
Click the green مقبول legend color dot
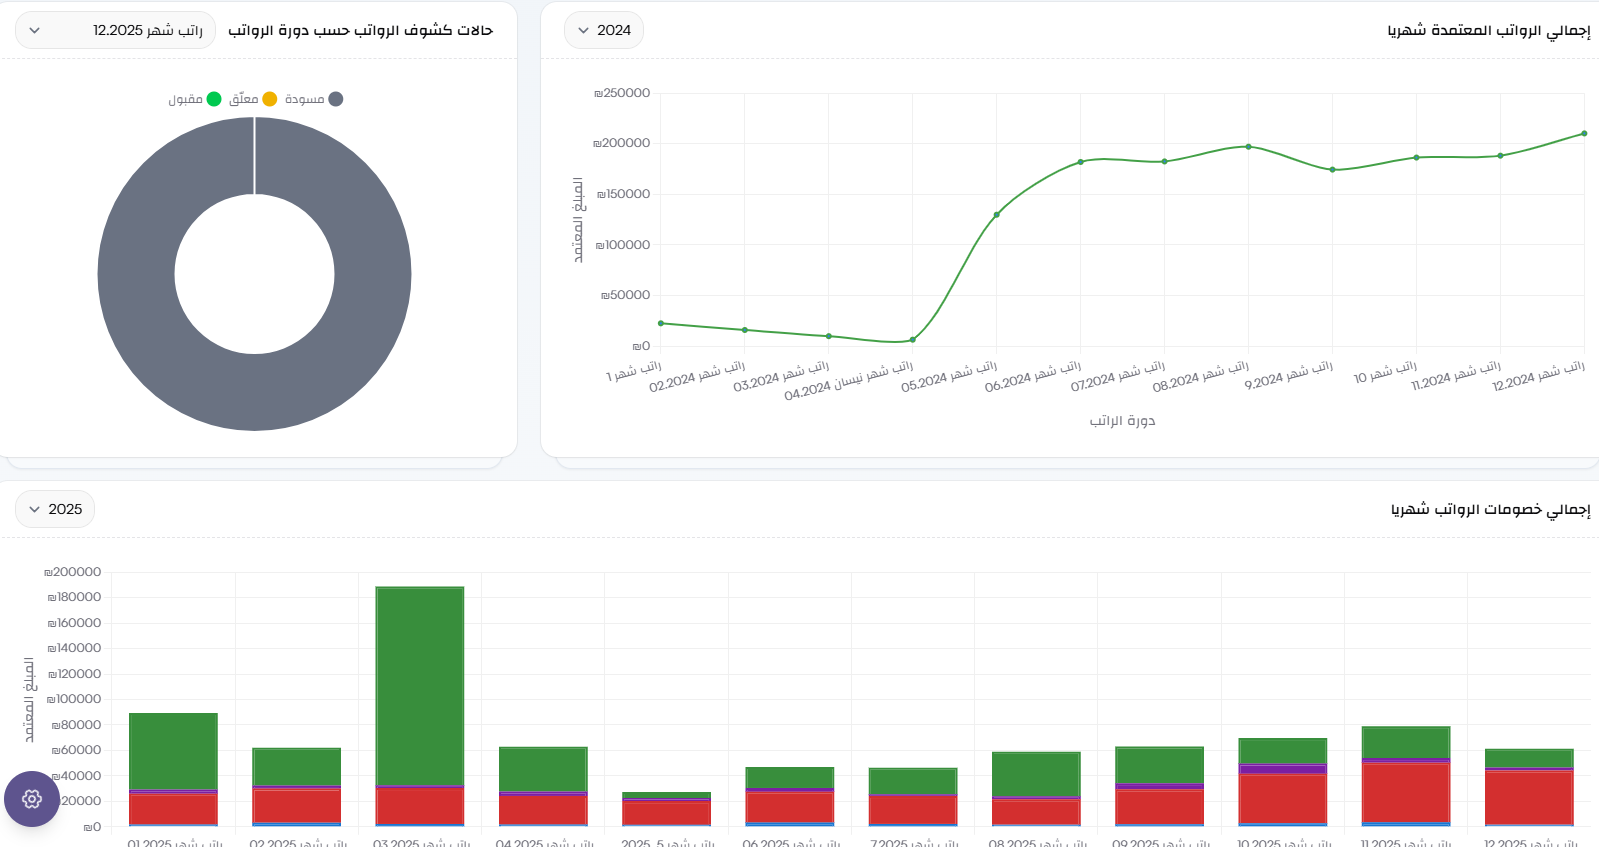click(214, 99)
